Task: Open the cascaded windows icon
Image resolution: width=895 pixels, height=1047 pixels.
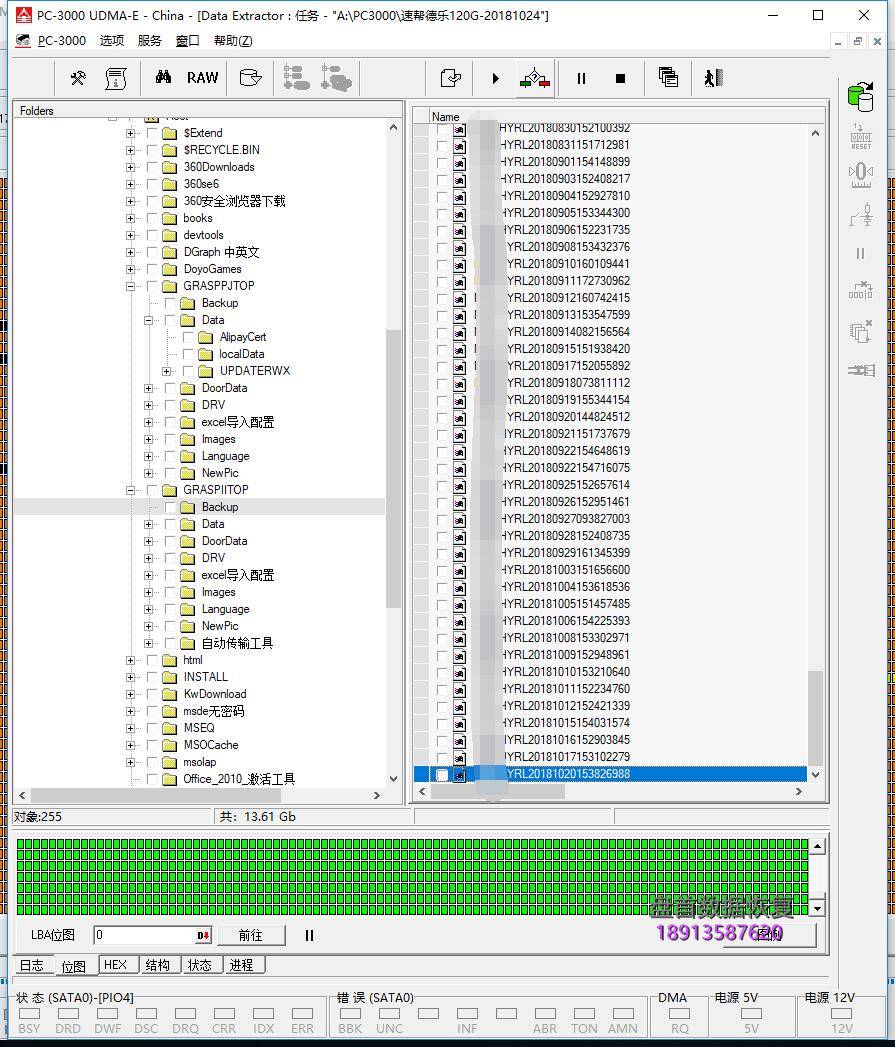Action: point(668,77)
